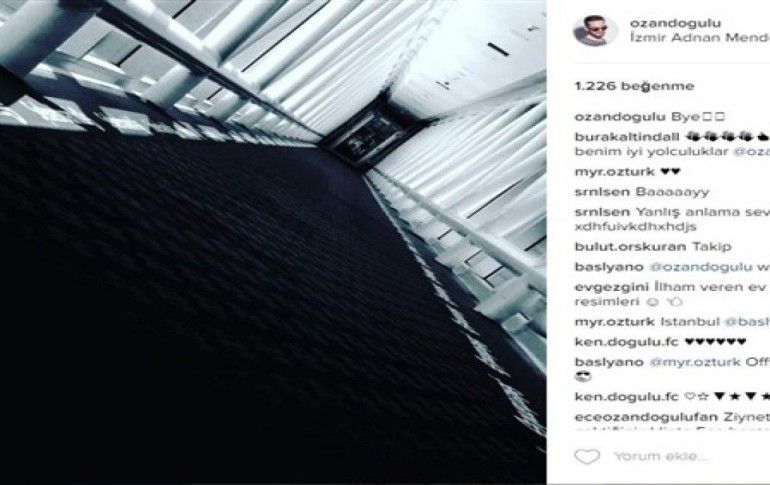Image resolution: width=770 pixels, height=485 pixels.
Task: Open baslyano profile from first comment
Action: click(609, 267)
